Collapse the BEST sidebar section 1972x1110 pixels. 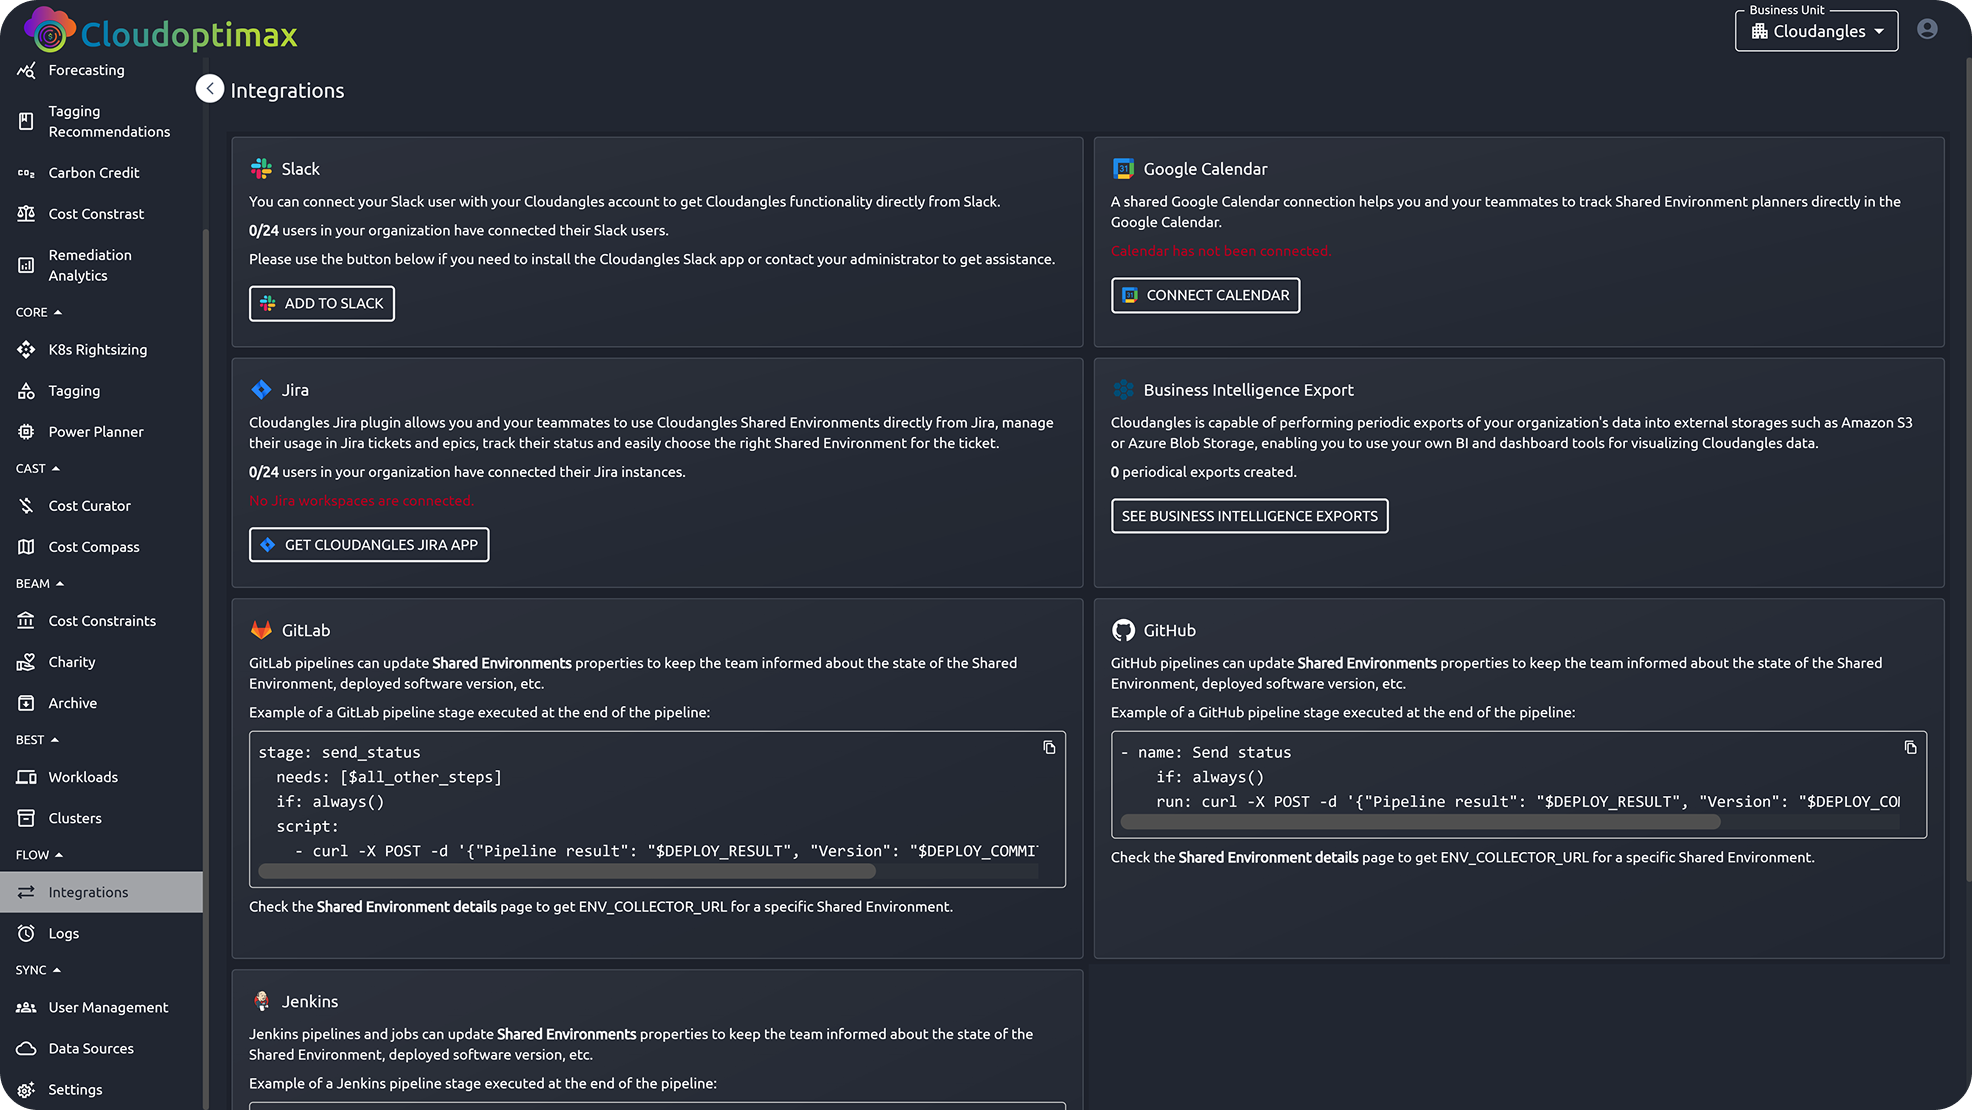[x=37, y=740]
